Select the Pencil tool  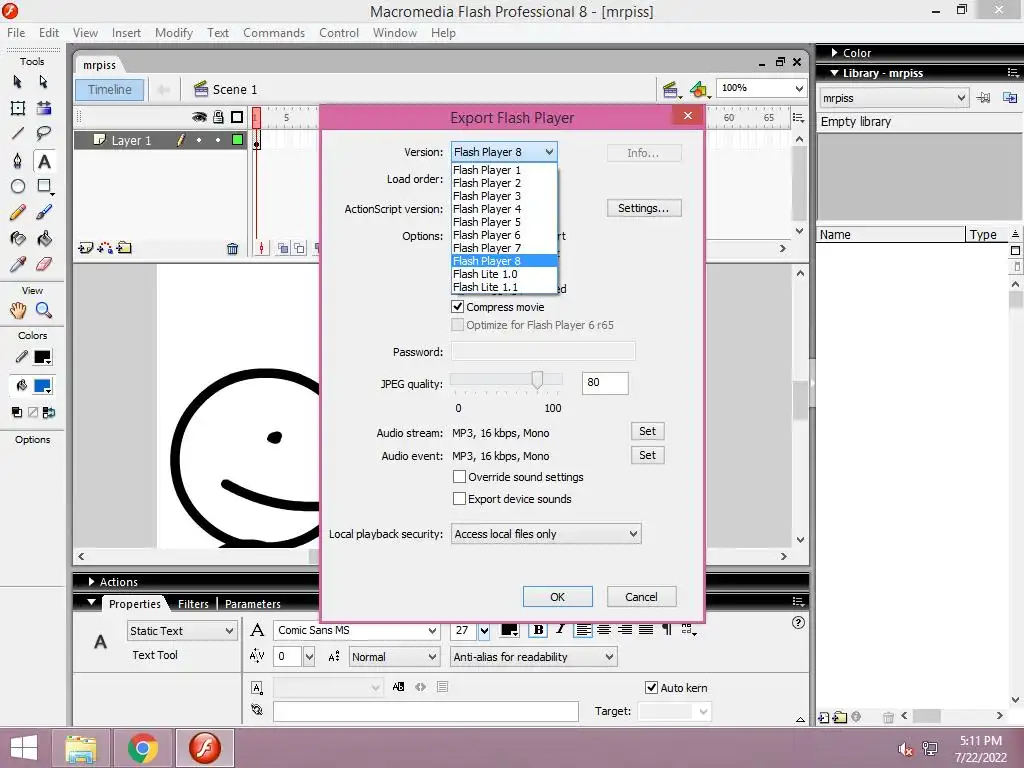(x=18, y=212)
